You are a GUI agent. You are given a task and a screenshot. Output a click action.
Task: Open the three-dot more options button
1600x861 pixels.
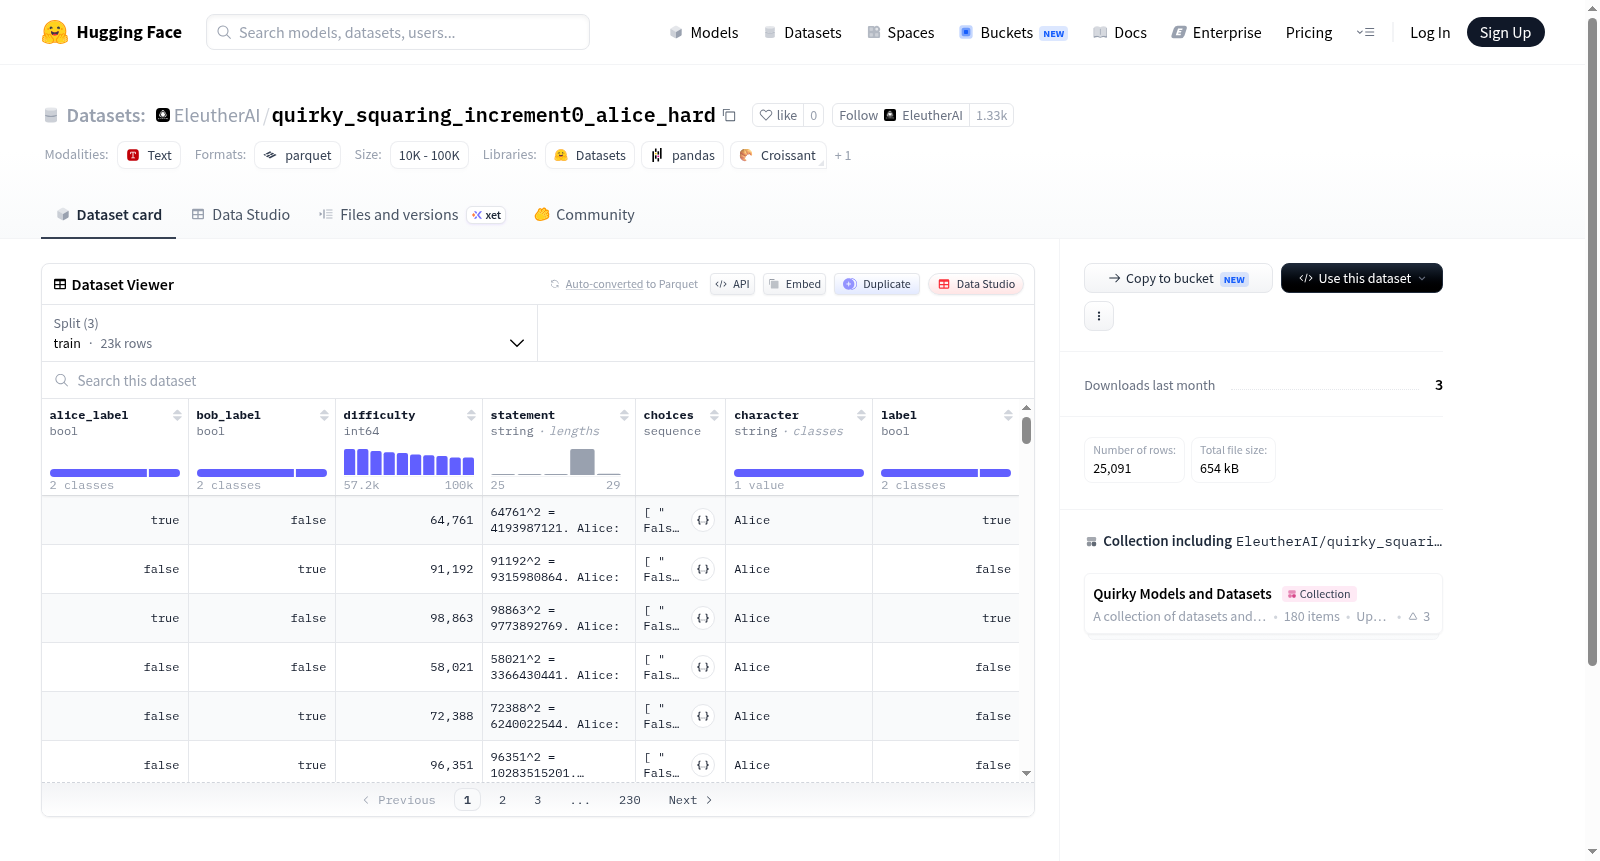(x=1099, y=316)
